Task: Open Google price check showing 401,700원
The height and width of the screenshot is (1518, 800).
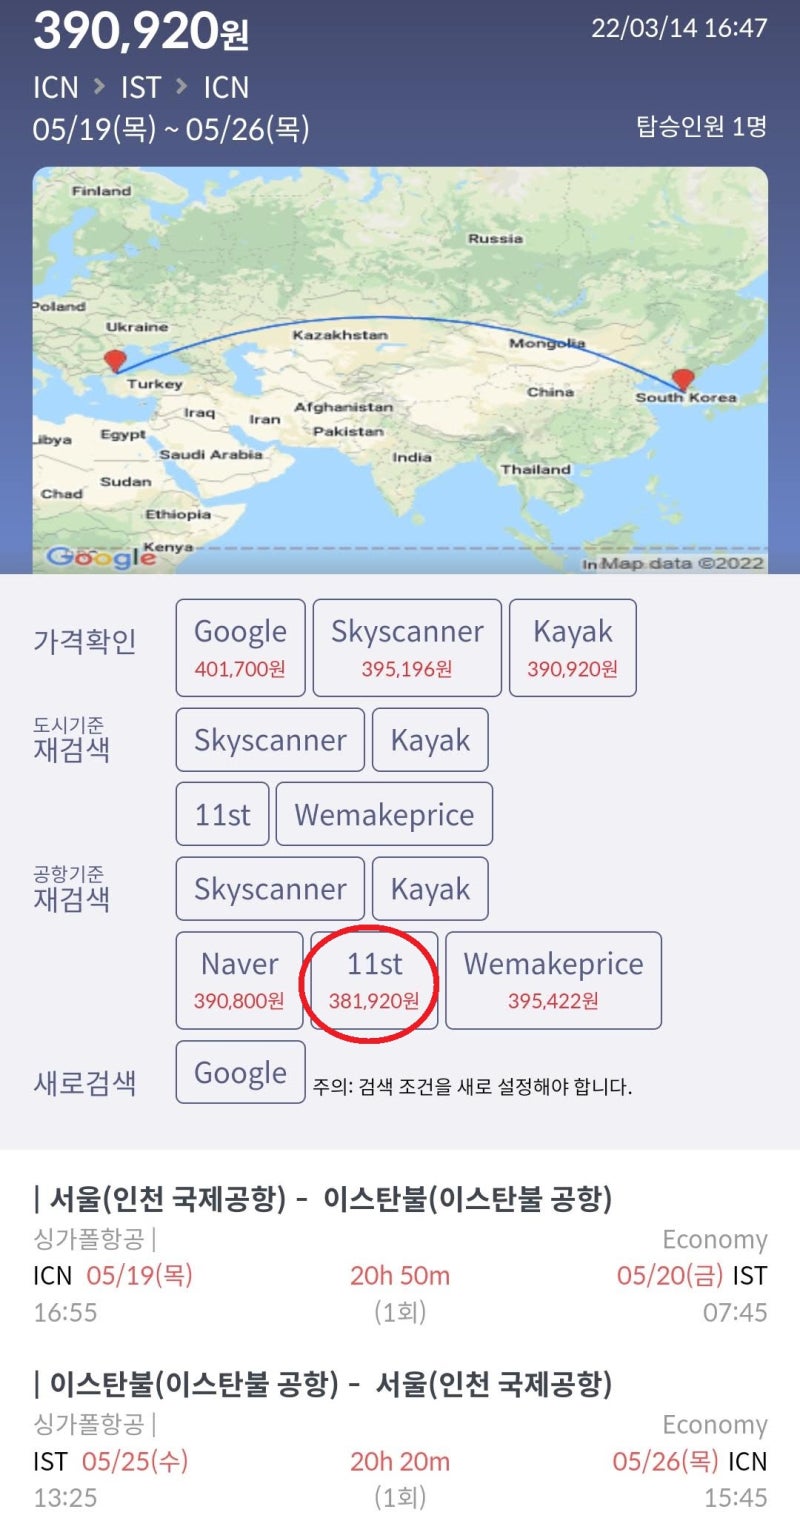Action: (240, 646)
